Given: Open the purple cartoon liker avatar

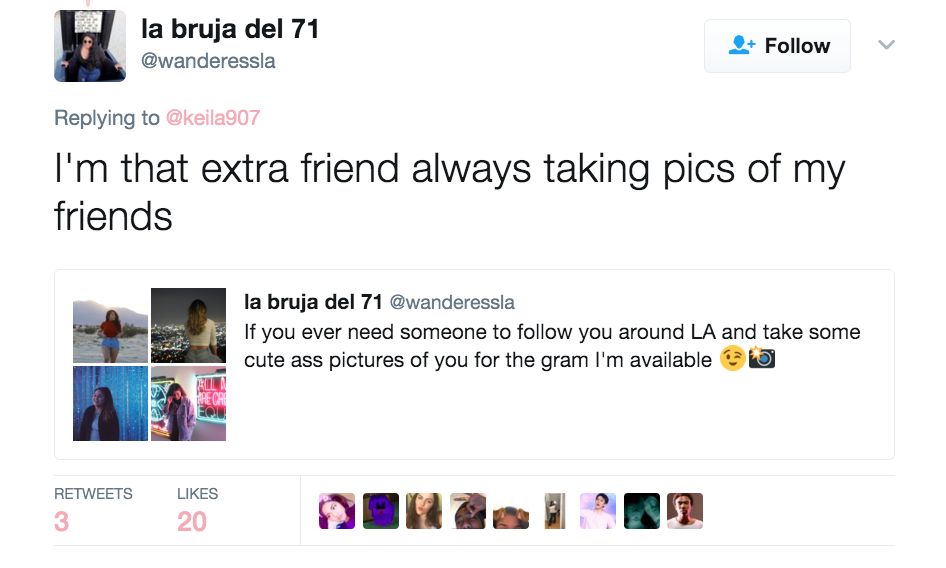Looking at the screenshot, I should (381, 511).
